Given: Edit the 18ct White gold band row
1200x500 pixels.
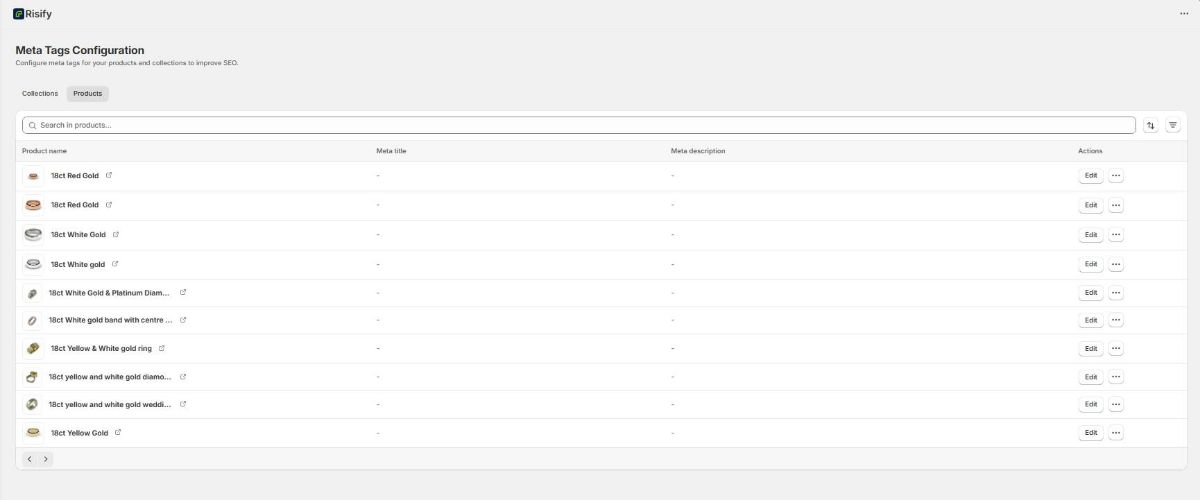Looking at the screenshot, I should coord(1090,321).
